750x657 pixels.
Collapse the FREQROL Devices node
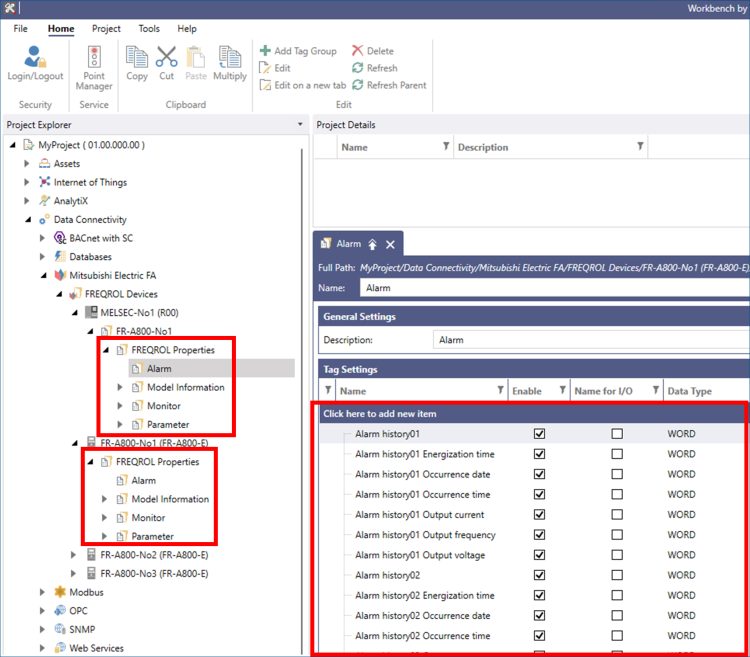tap(59, 294)
